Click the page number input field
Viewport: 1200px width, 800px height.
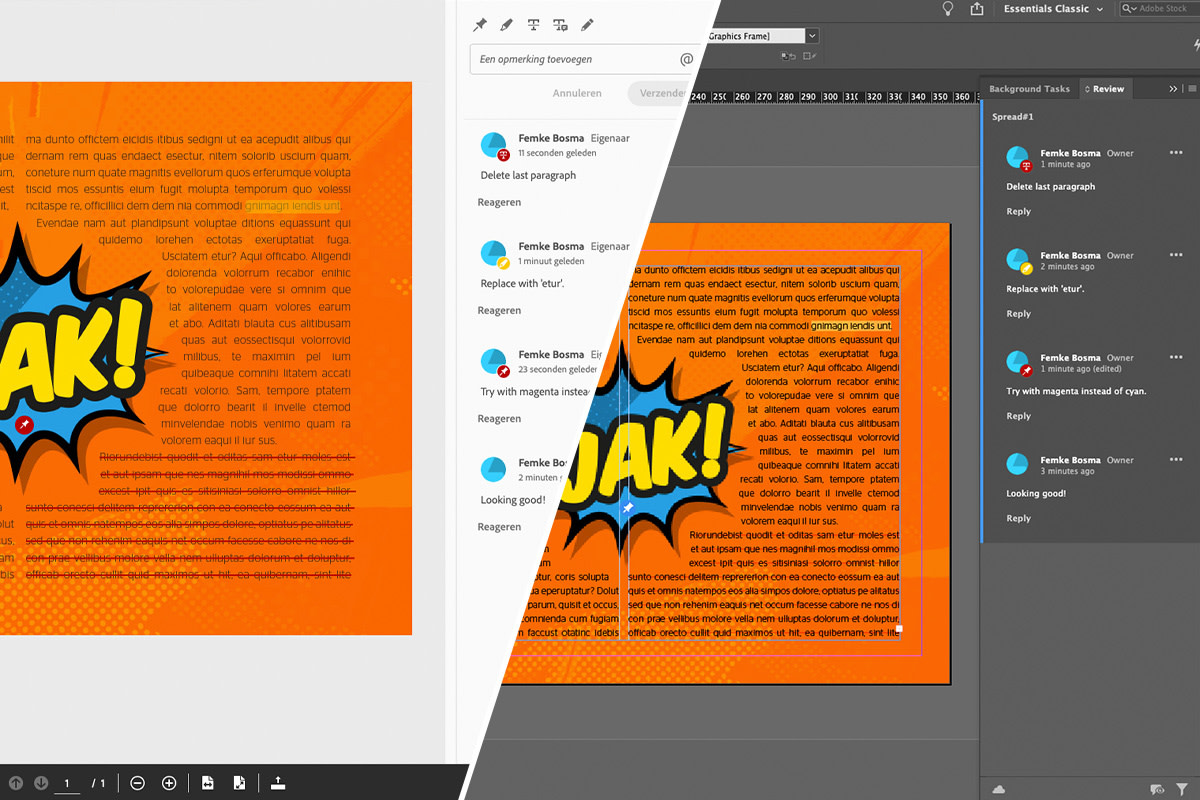click(x=67, y=783)
